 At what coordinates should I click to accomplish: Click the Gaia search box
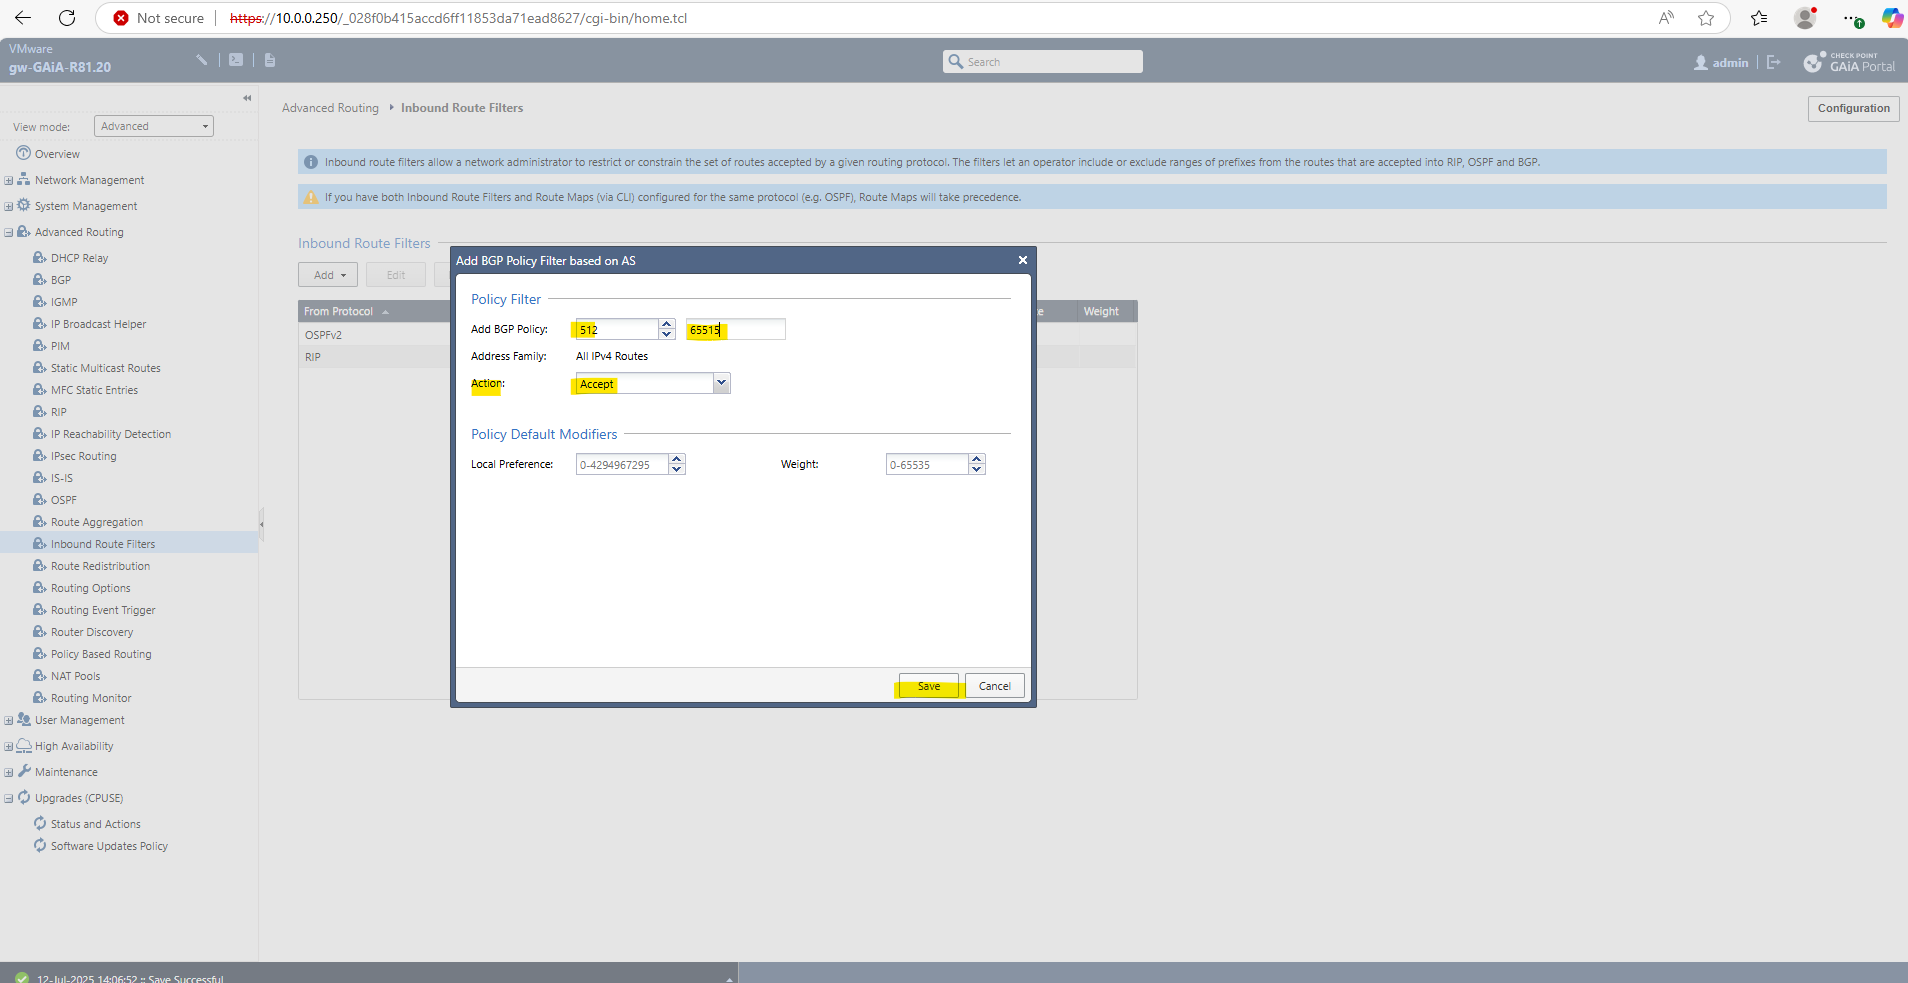(1043, 61)
